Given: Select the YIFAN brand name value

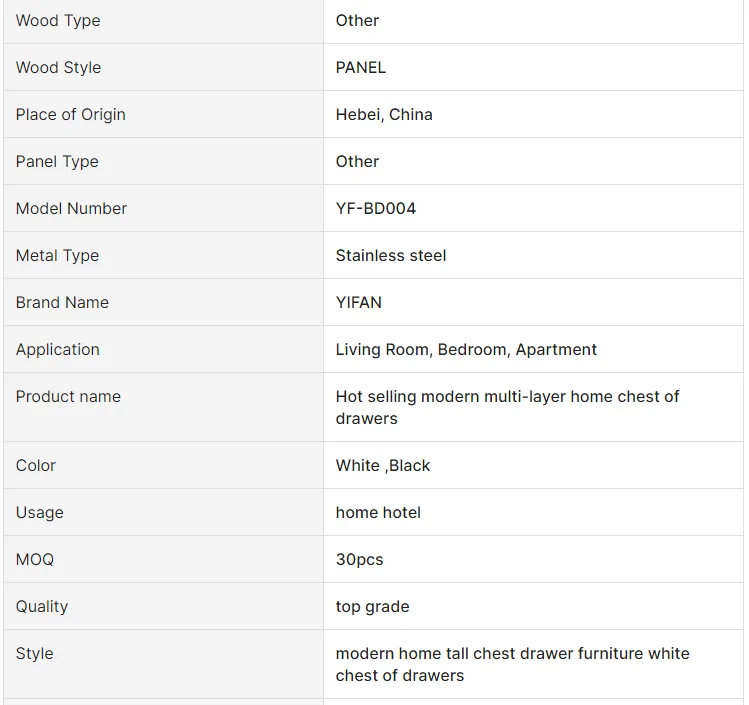Looking at the screenshot, I should coord(359,303).
